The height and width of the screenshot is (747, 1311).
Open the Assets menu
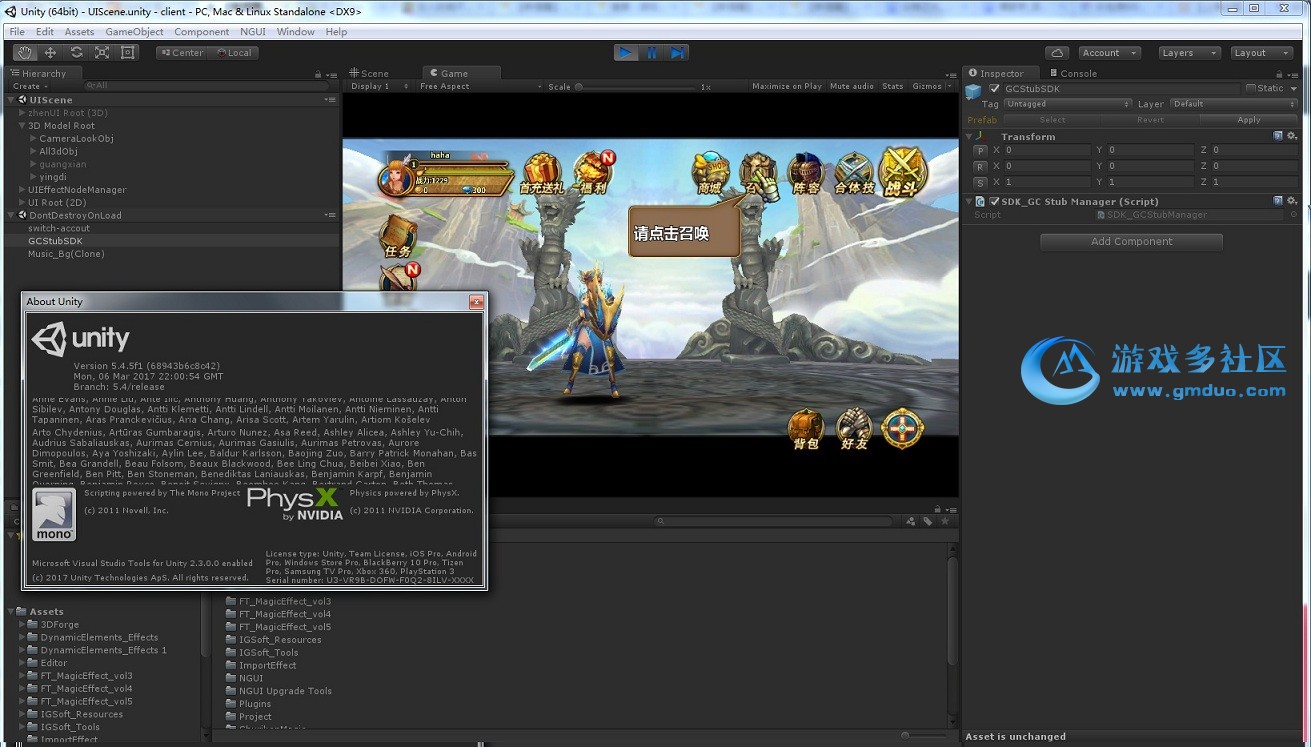point(79,32)
